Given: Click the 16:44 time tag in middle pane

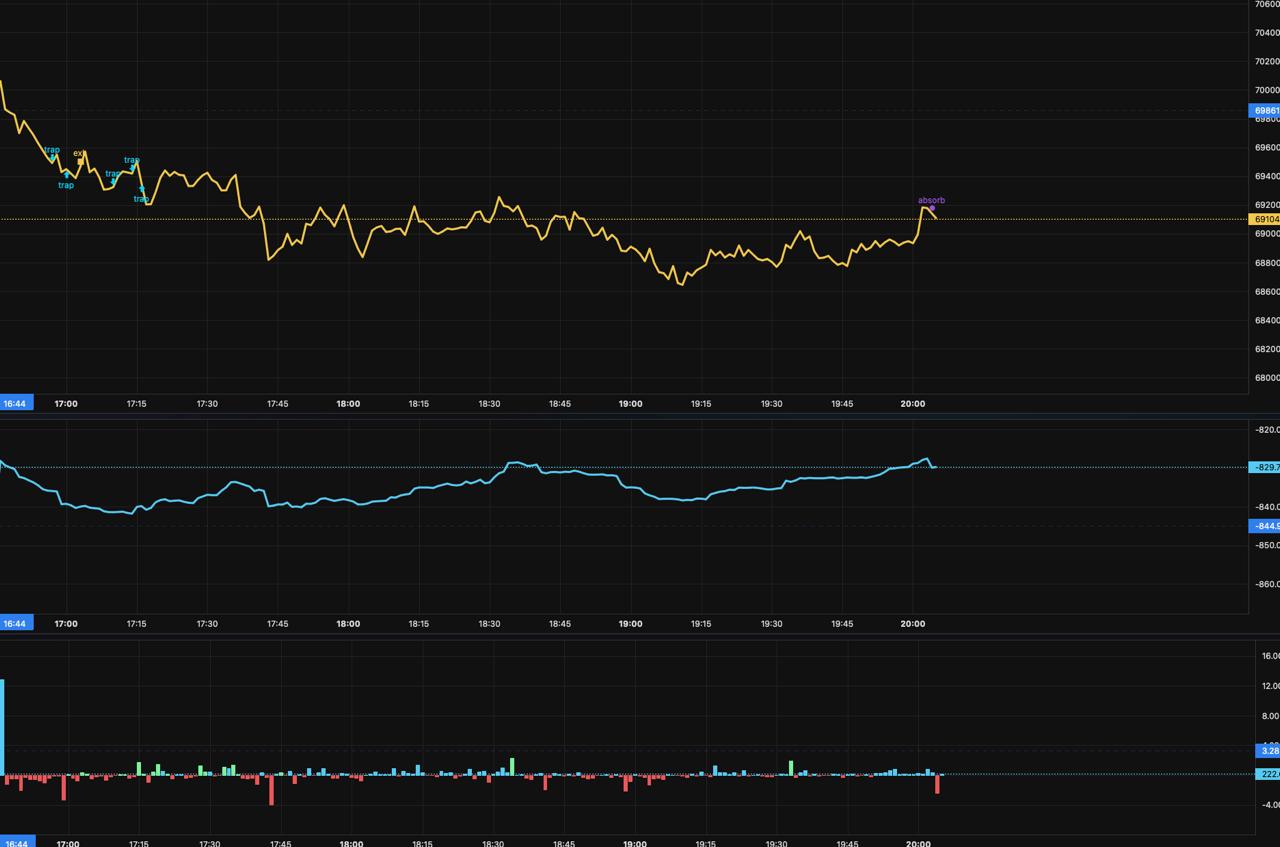Looking at the screenshot, I should click(16, 623).
